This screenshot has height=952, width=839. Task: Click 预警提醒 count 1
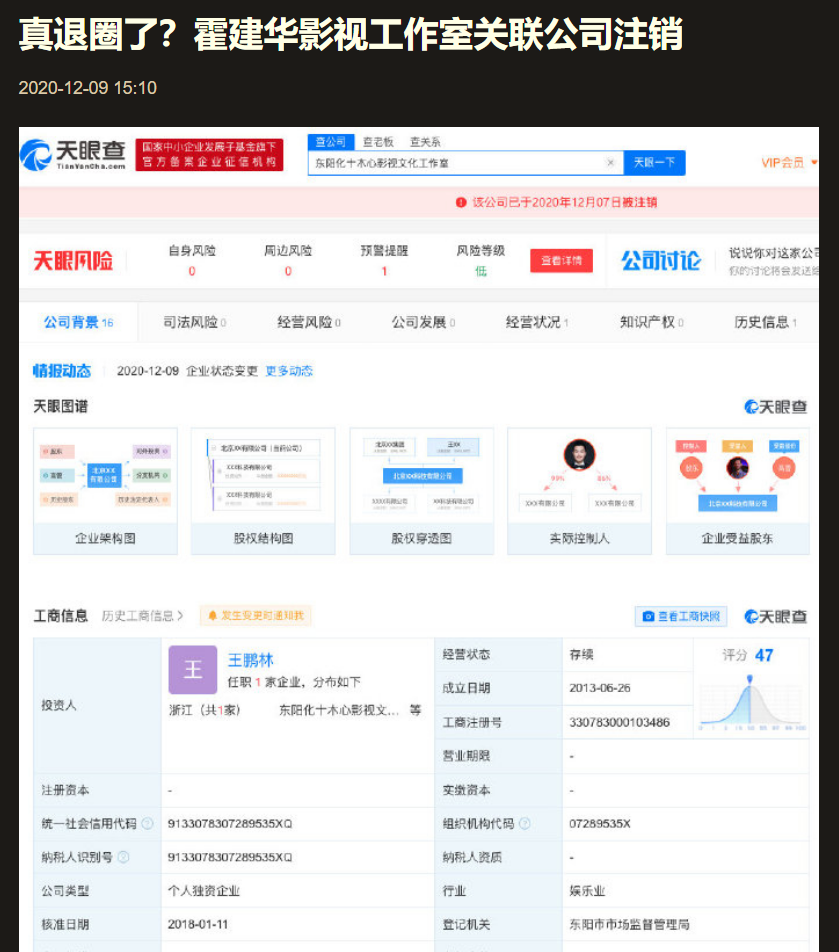384,271
